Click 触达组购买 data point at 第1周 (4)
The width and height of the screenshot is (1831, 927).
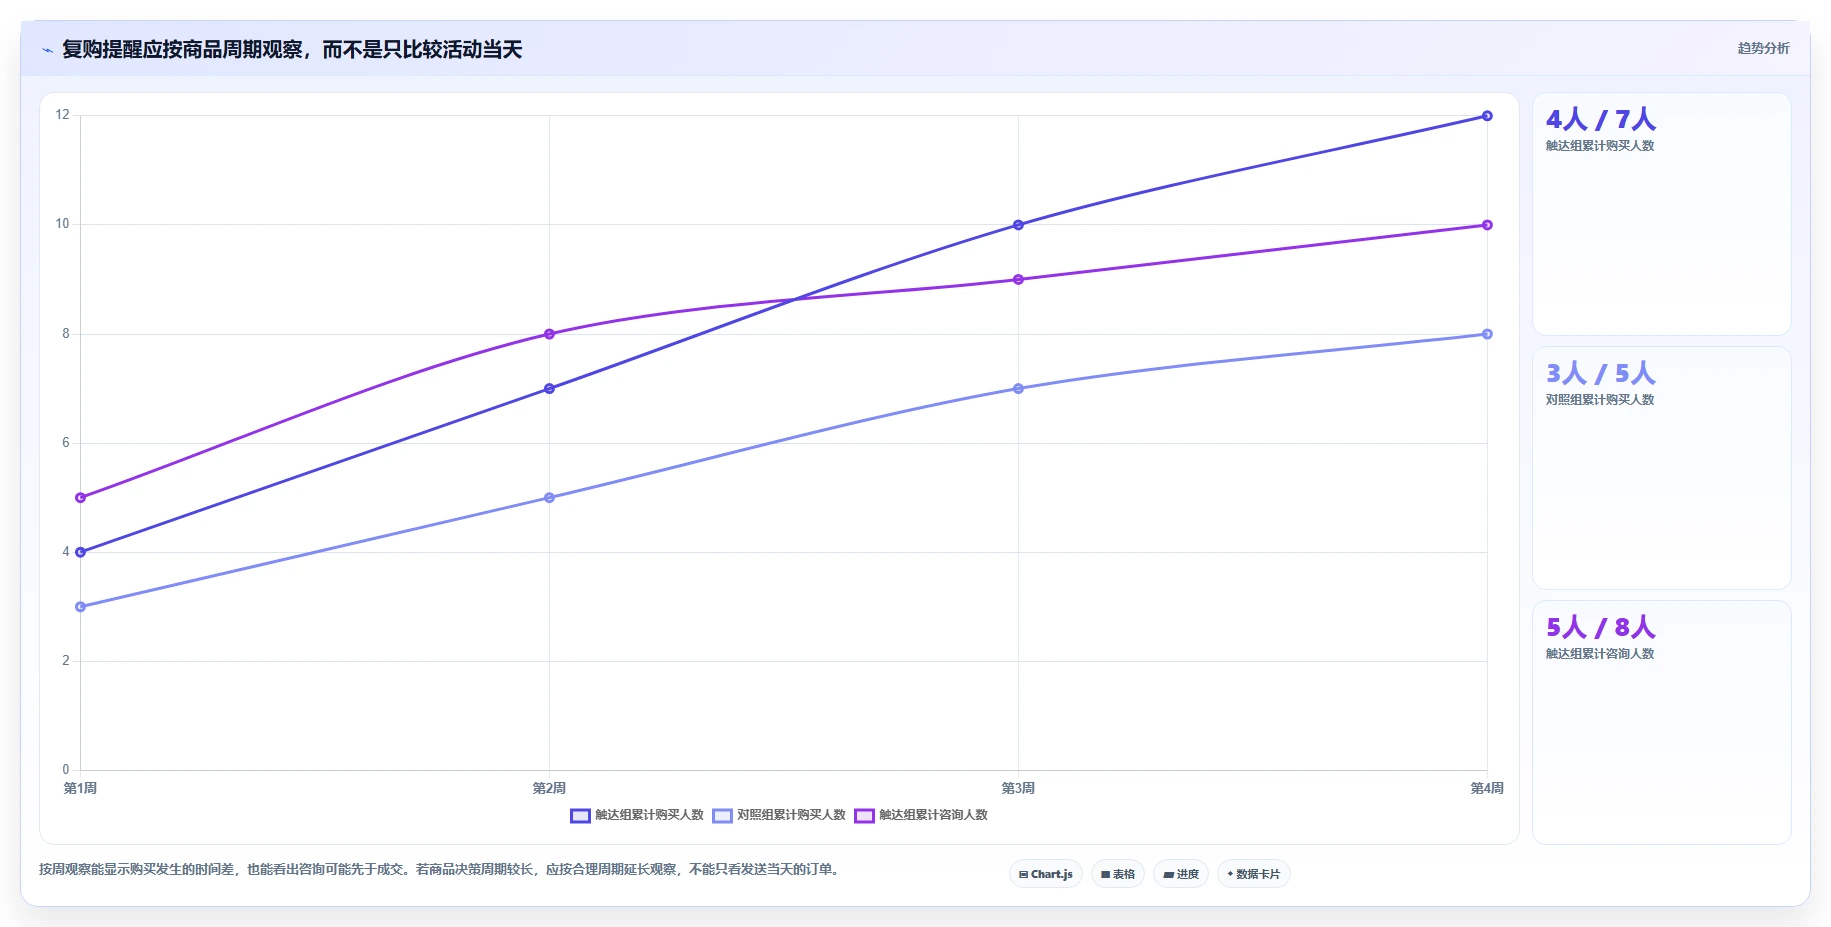pos(81,552)
